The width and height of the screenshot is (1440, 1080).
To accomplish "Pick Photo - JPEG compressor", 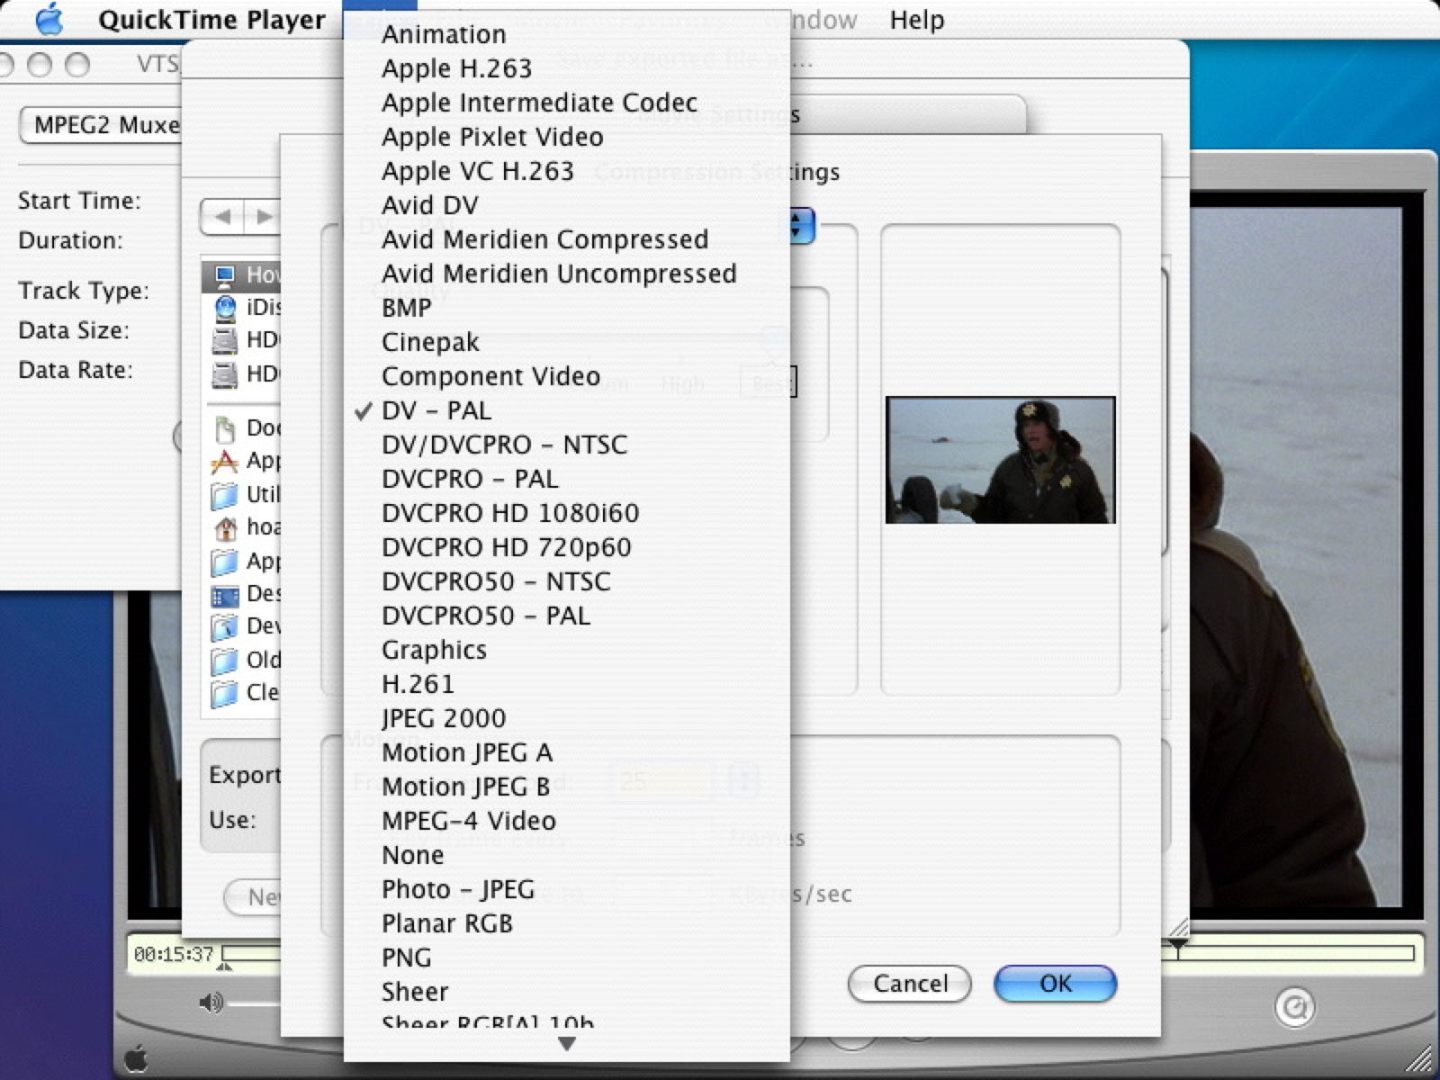I will [458, 889].
